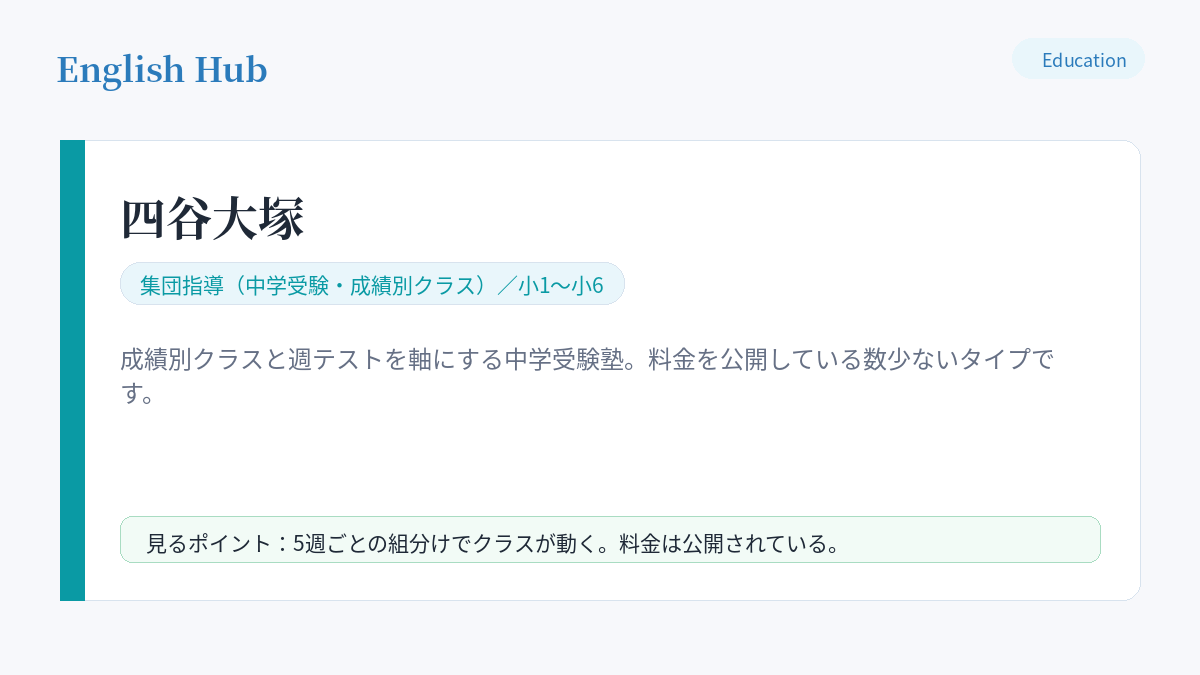
Task: Click the description paragraph about 中学受験塾
Action: point(588,376)
